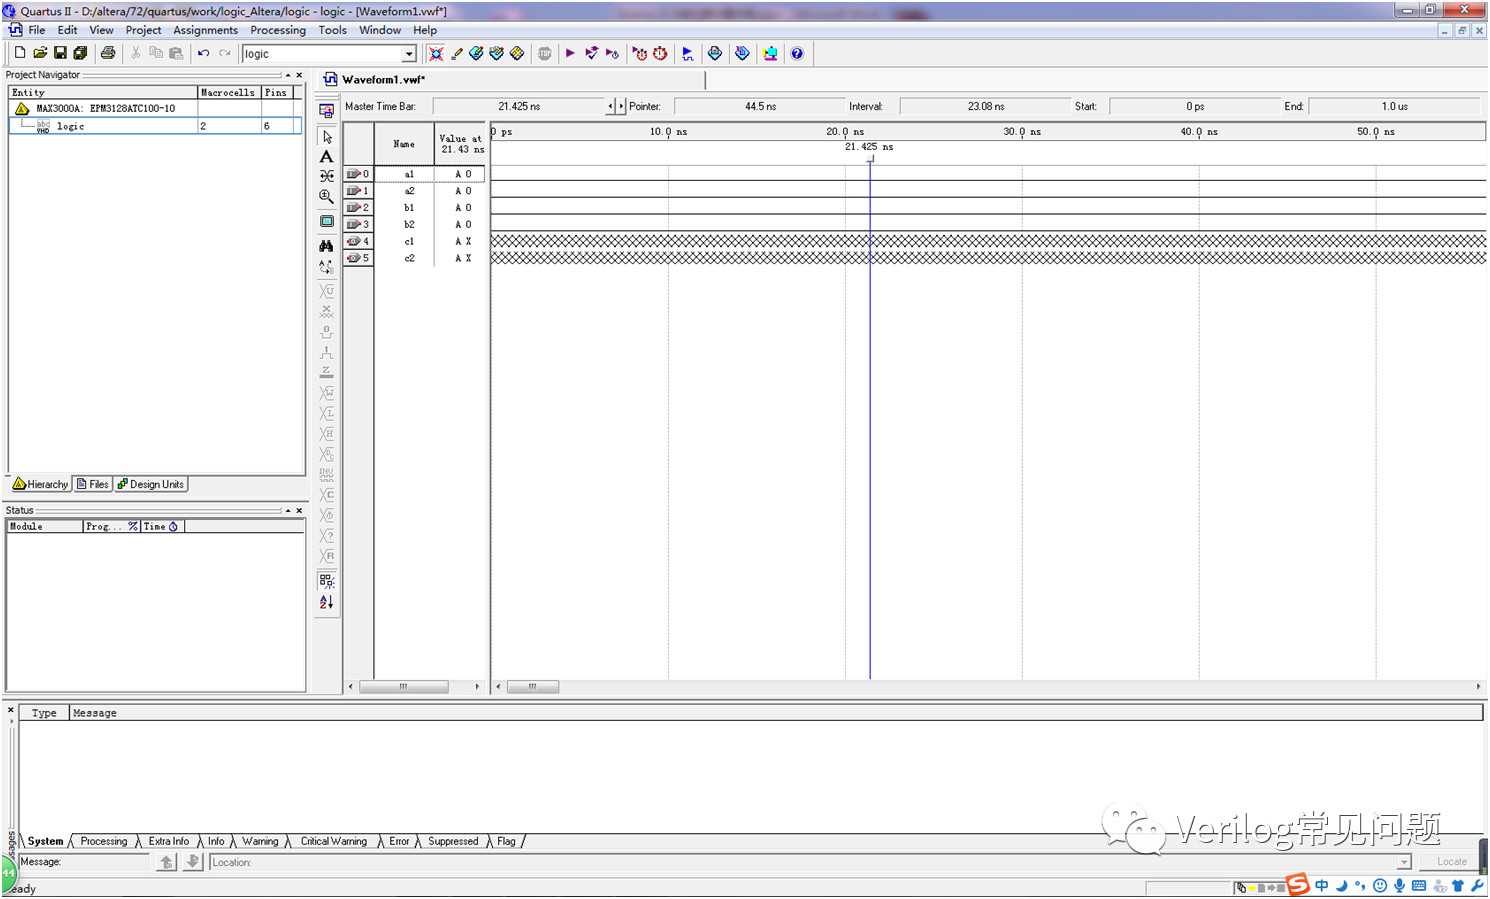The width and height of the screenshot is (1490, 899).
Task: Click the Timing analyzer red clock icon
Action: 660,53
